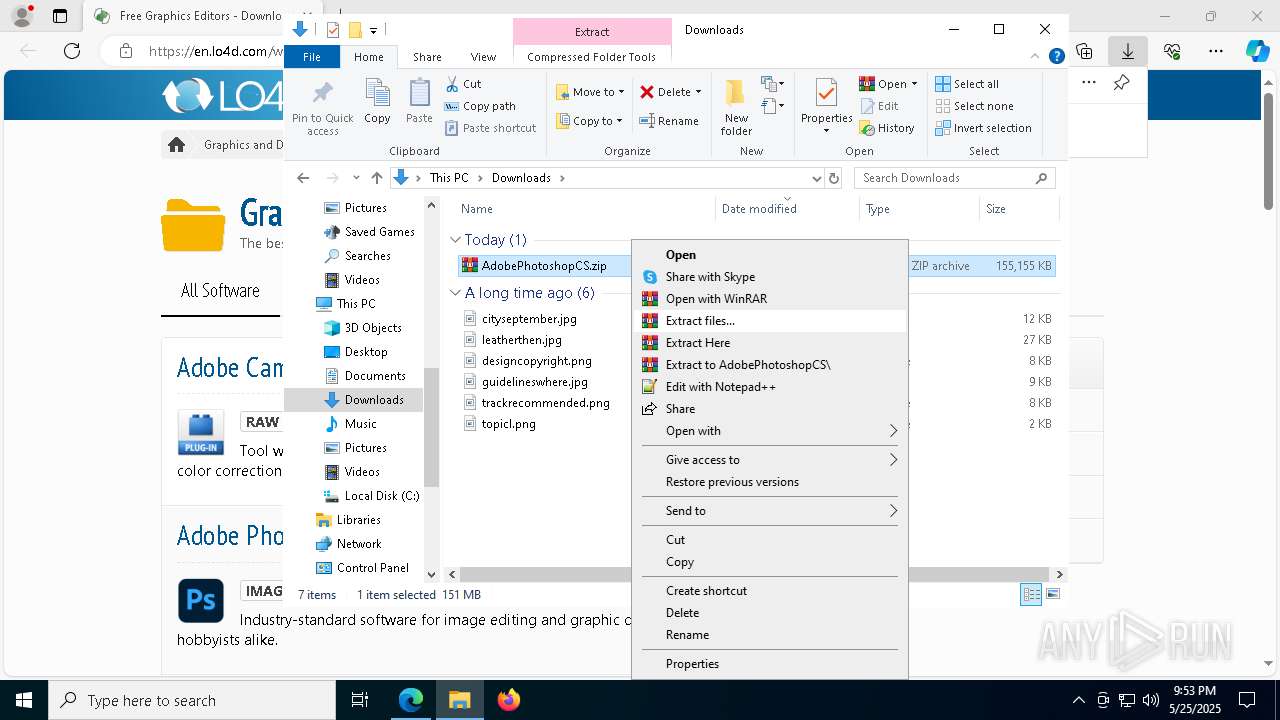Click the Edge Copilot icon

coord(1257,51)
